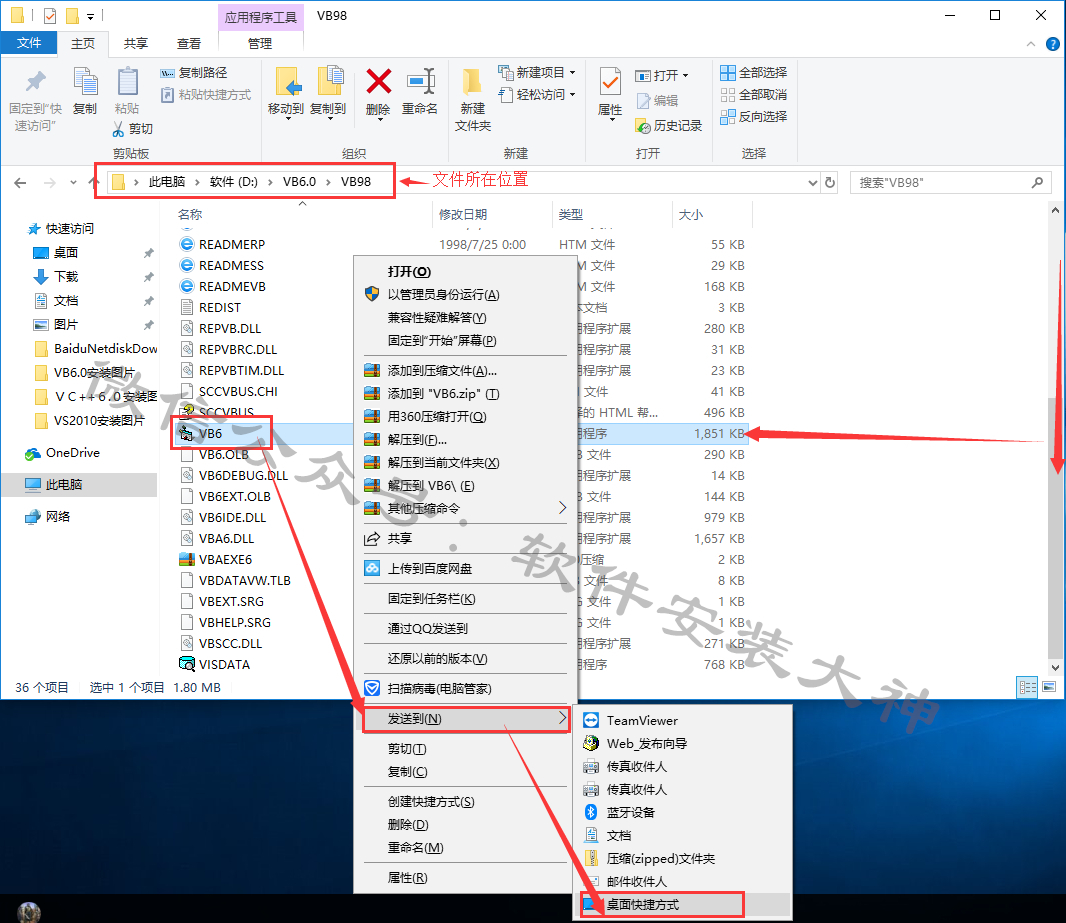This screenshot has height=923, width=1066.
Task: Switch to the View (查看) ribbon tab
Action: [189, 43]
